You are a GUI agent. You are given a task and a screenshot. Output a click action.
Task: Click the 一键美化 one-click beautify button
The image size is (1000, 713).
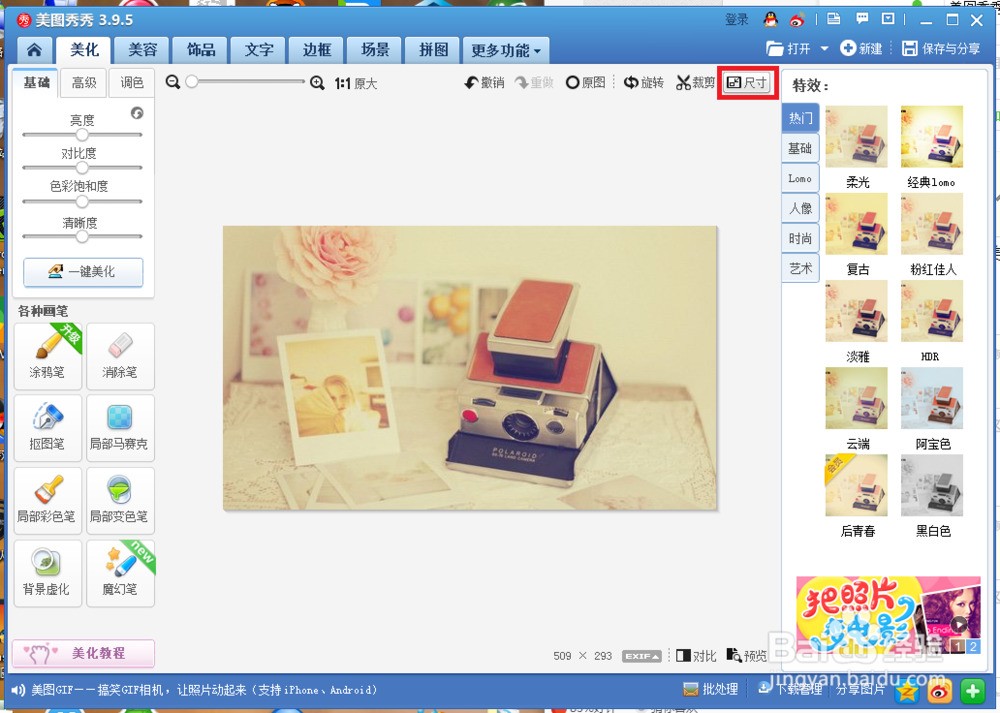[83, 272]
